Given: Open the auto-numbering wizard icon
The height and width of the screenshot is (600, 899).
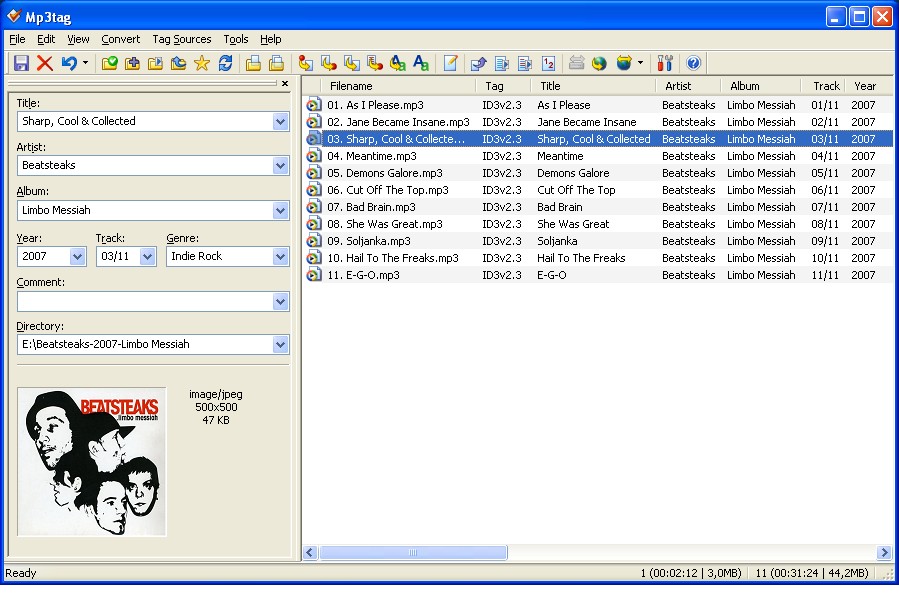Looking at the screenshot, I should 548,62.
